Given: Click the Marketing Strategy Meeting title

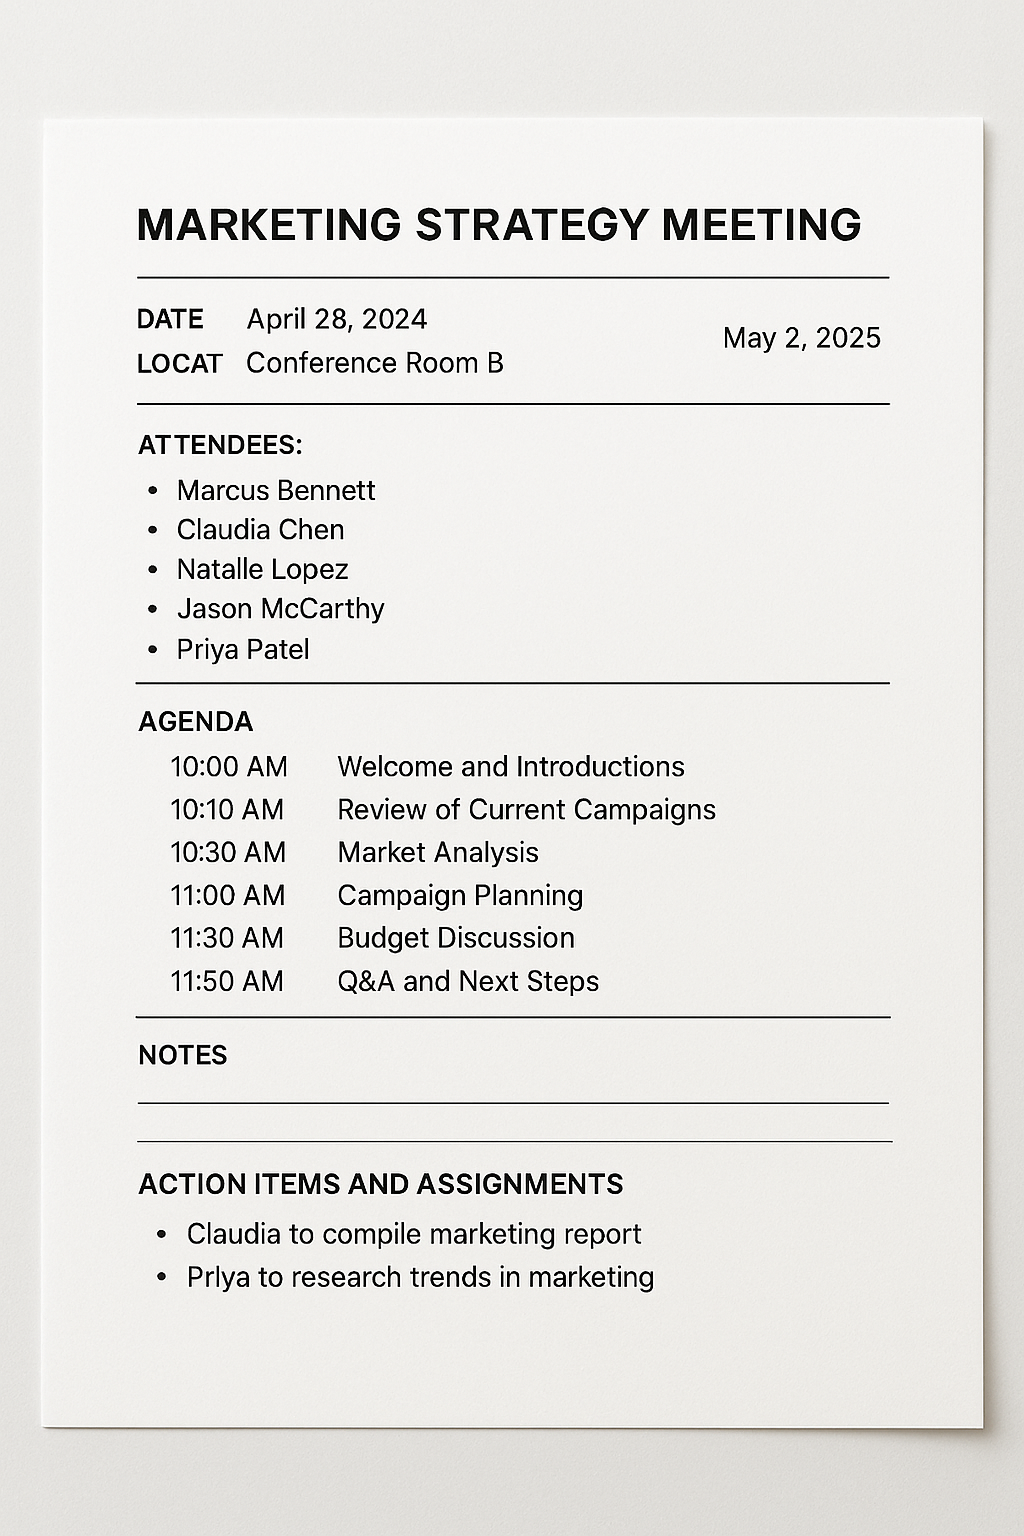Looking at the screenshot, I should point(498,225).
